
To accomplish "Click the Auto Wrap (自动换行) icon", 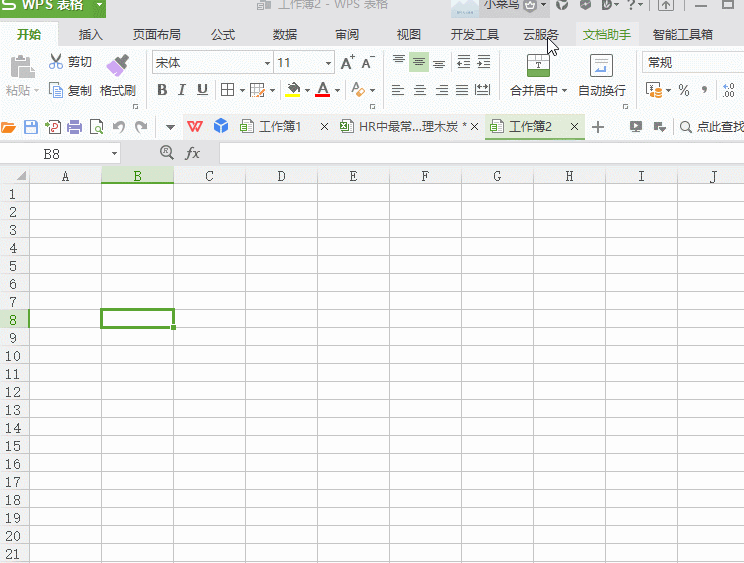I will 601,65.
